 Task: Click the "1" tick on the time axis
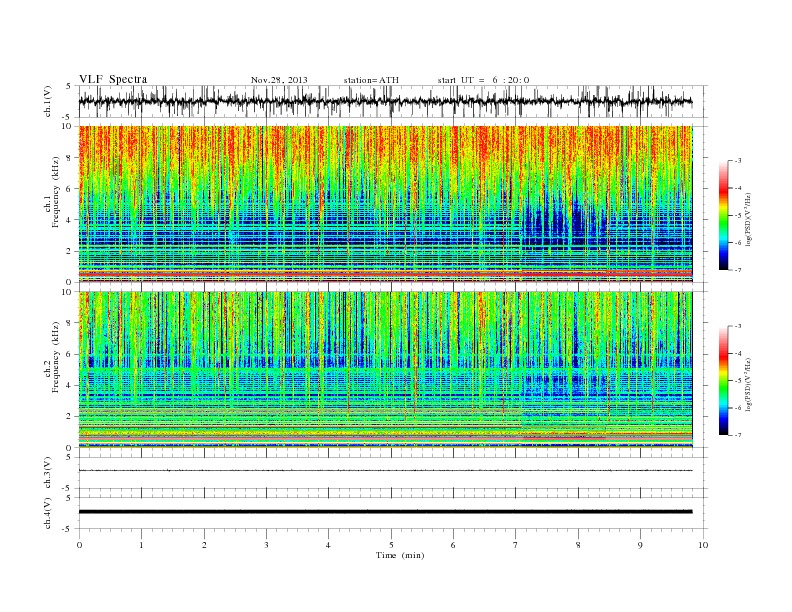pyautogui.click(x=141, y=545)
